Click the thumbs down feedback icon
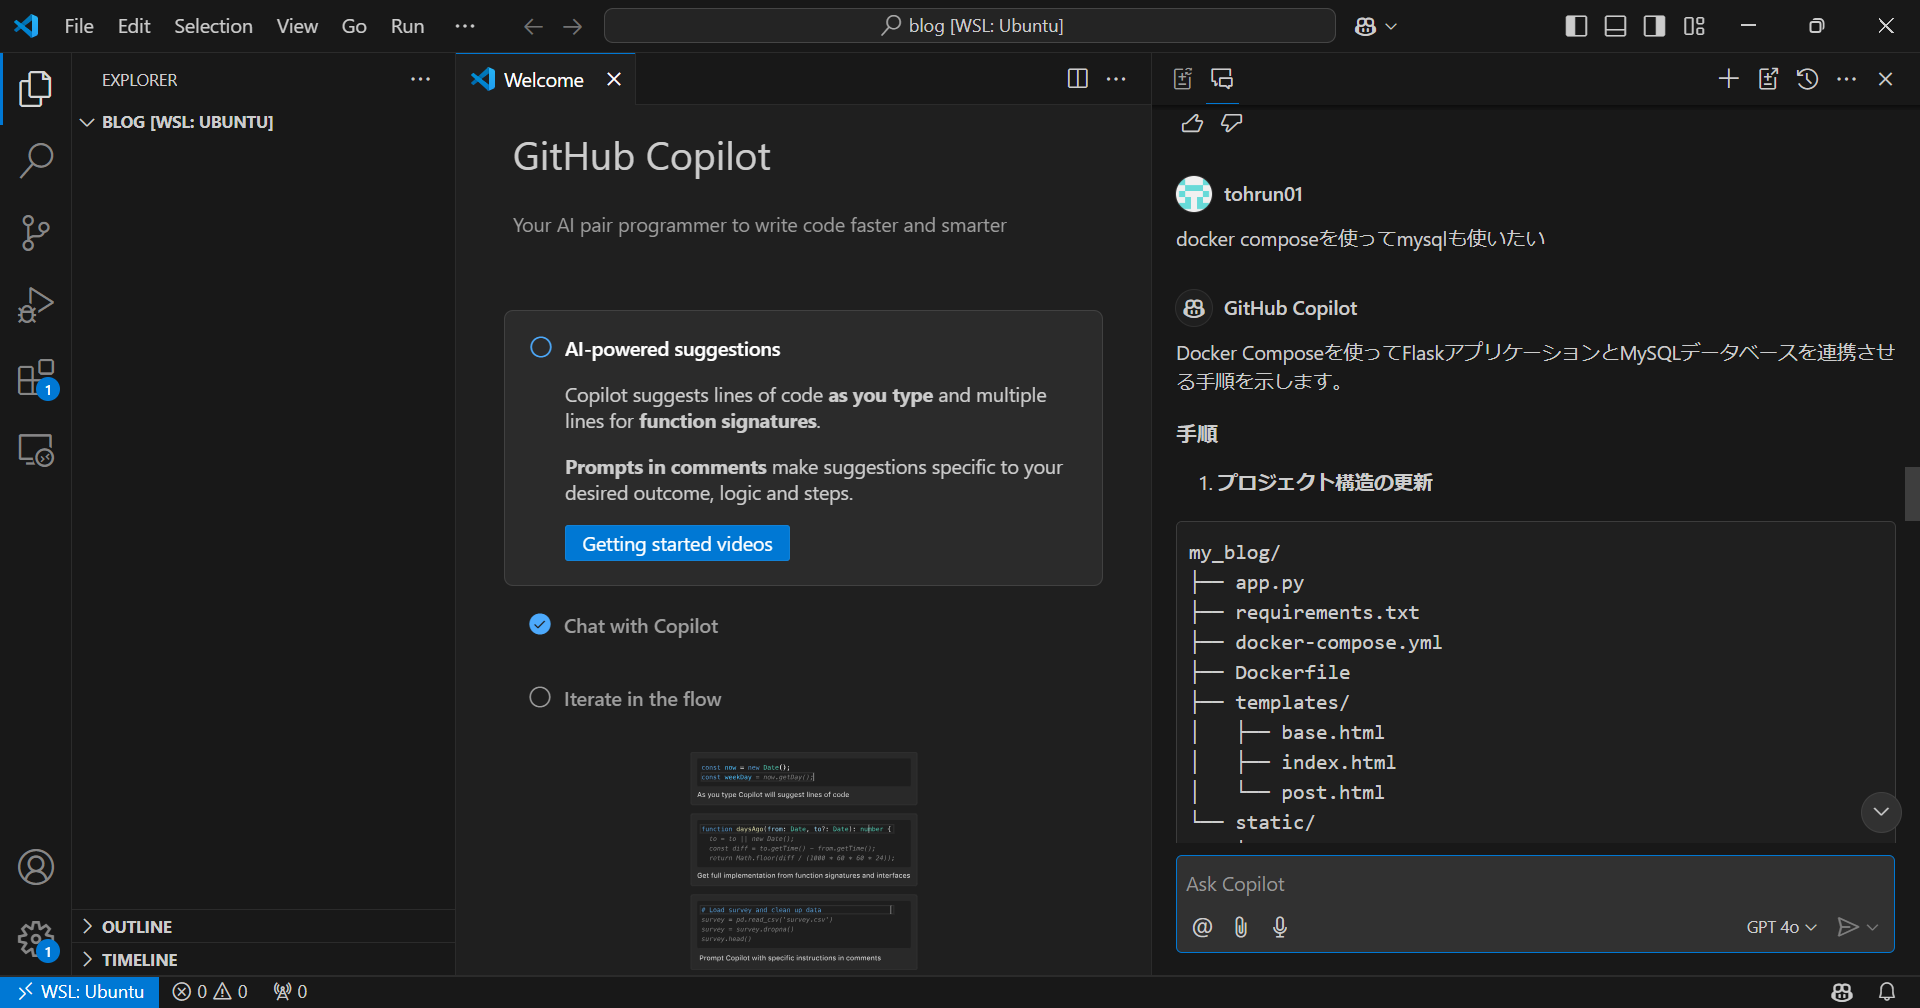1920x1008 pixels. (x=1231, y=123)
